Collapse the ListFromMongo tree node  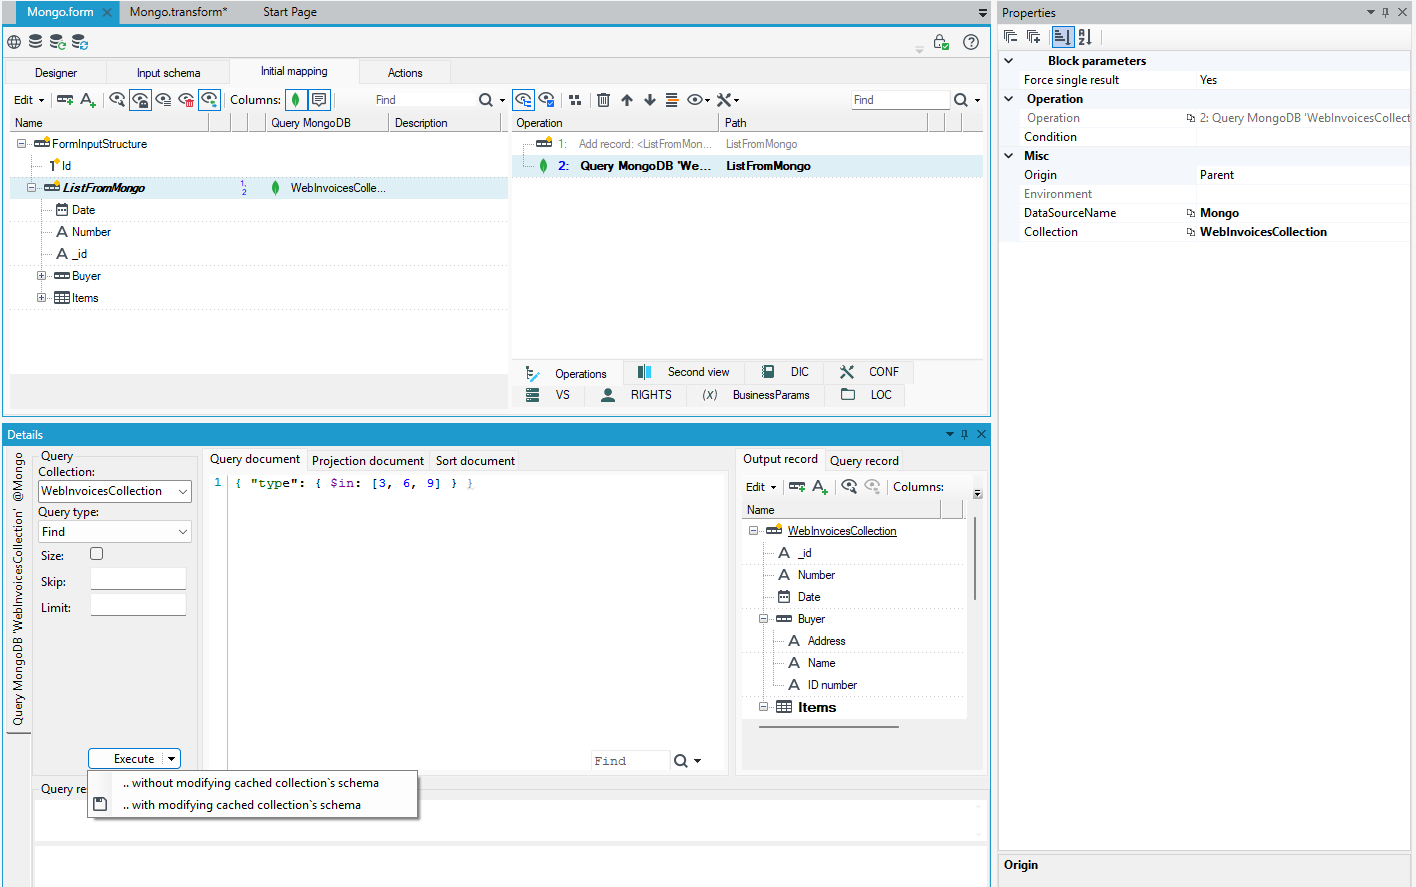[31, 188]
